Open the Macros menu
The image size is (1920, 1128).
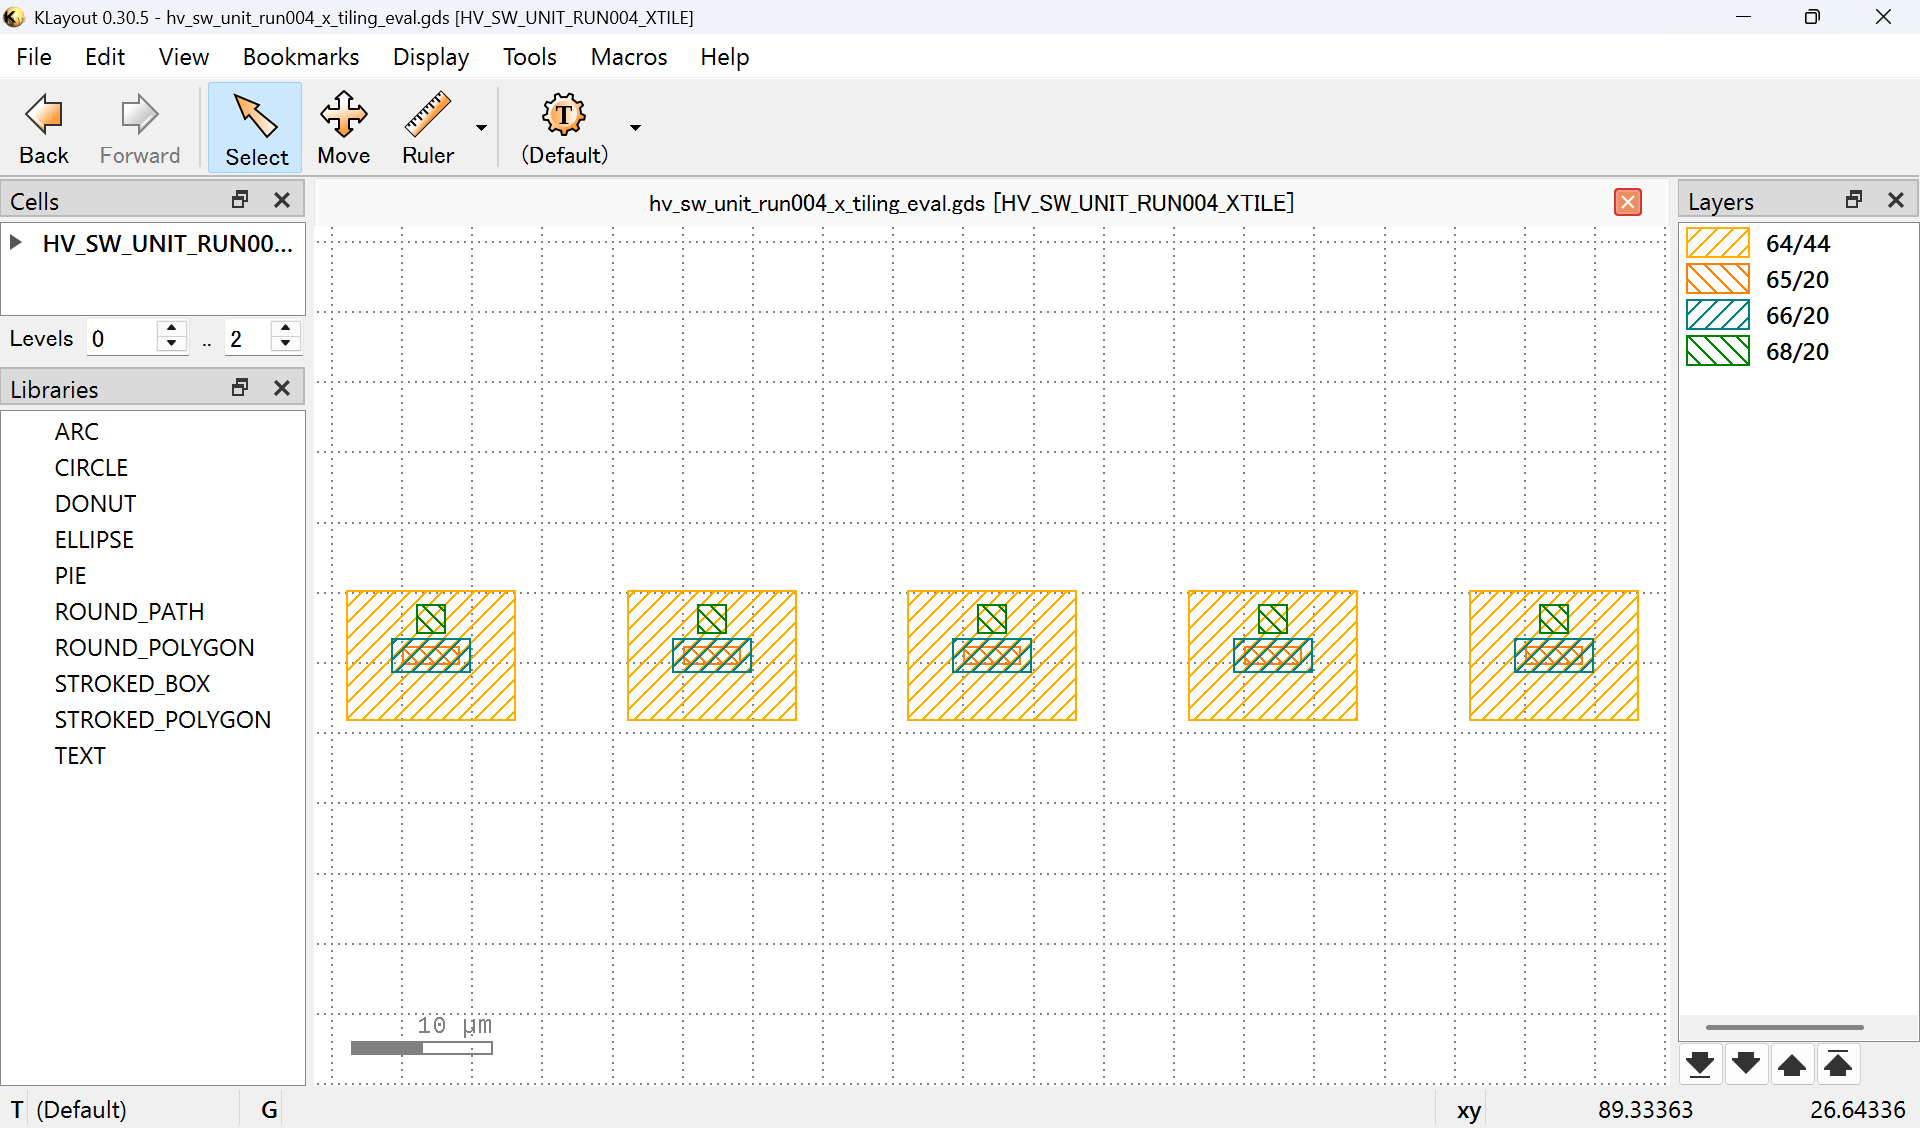(628, 57)
